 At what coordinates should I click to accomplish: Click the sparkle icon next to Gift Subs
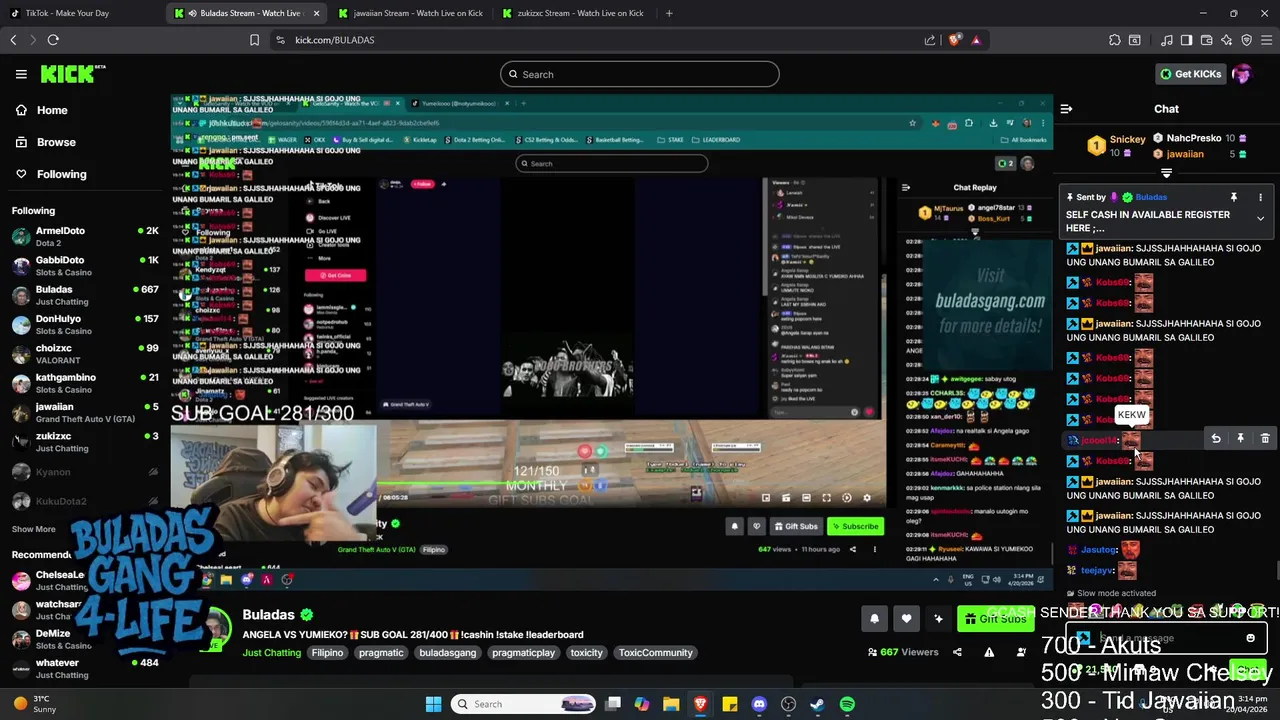(x=938, y=619)
